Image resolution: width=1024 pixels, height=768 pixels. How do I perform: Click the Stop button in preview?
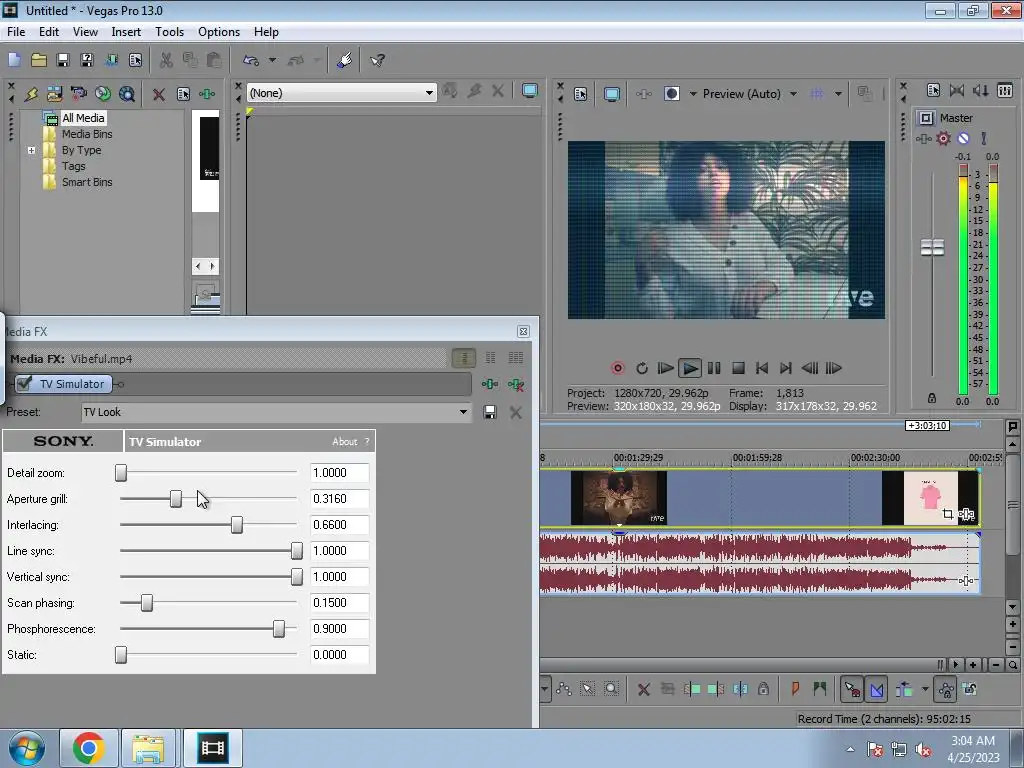point(738,368)
